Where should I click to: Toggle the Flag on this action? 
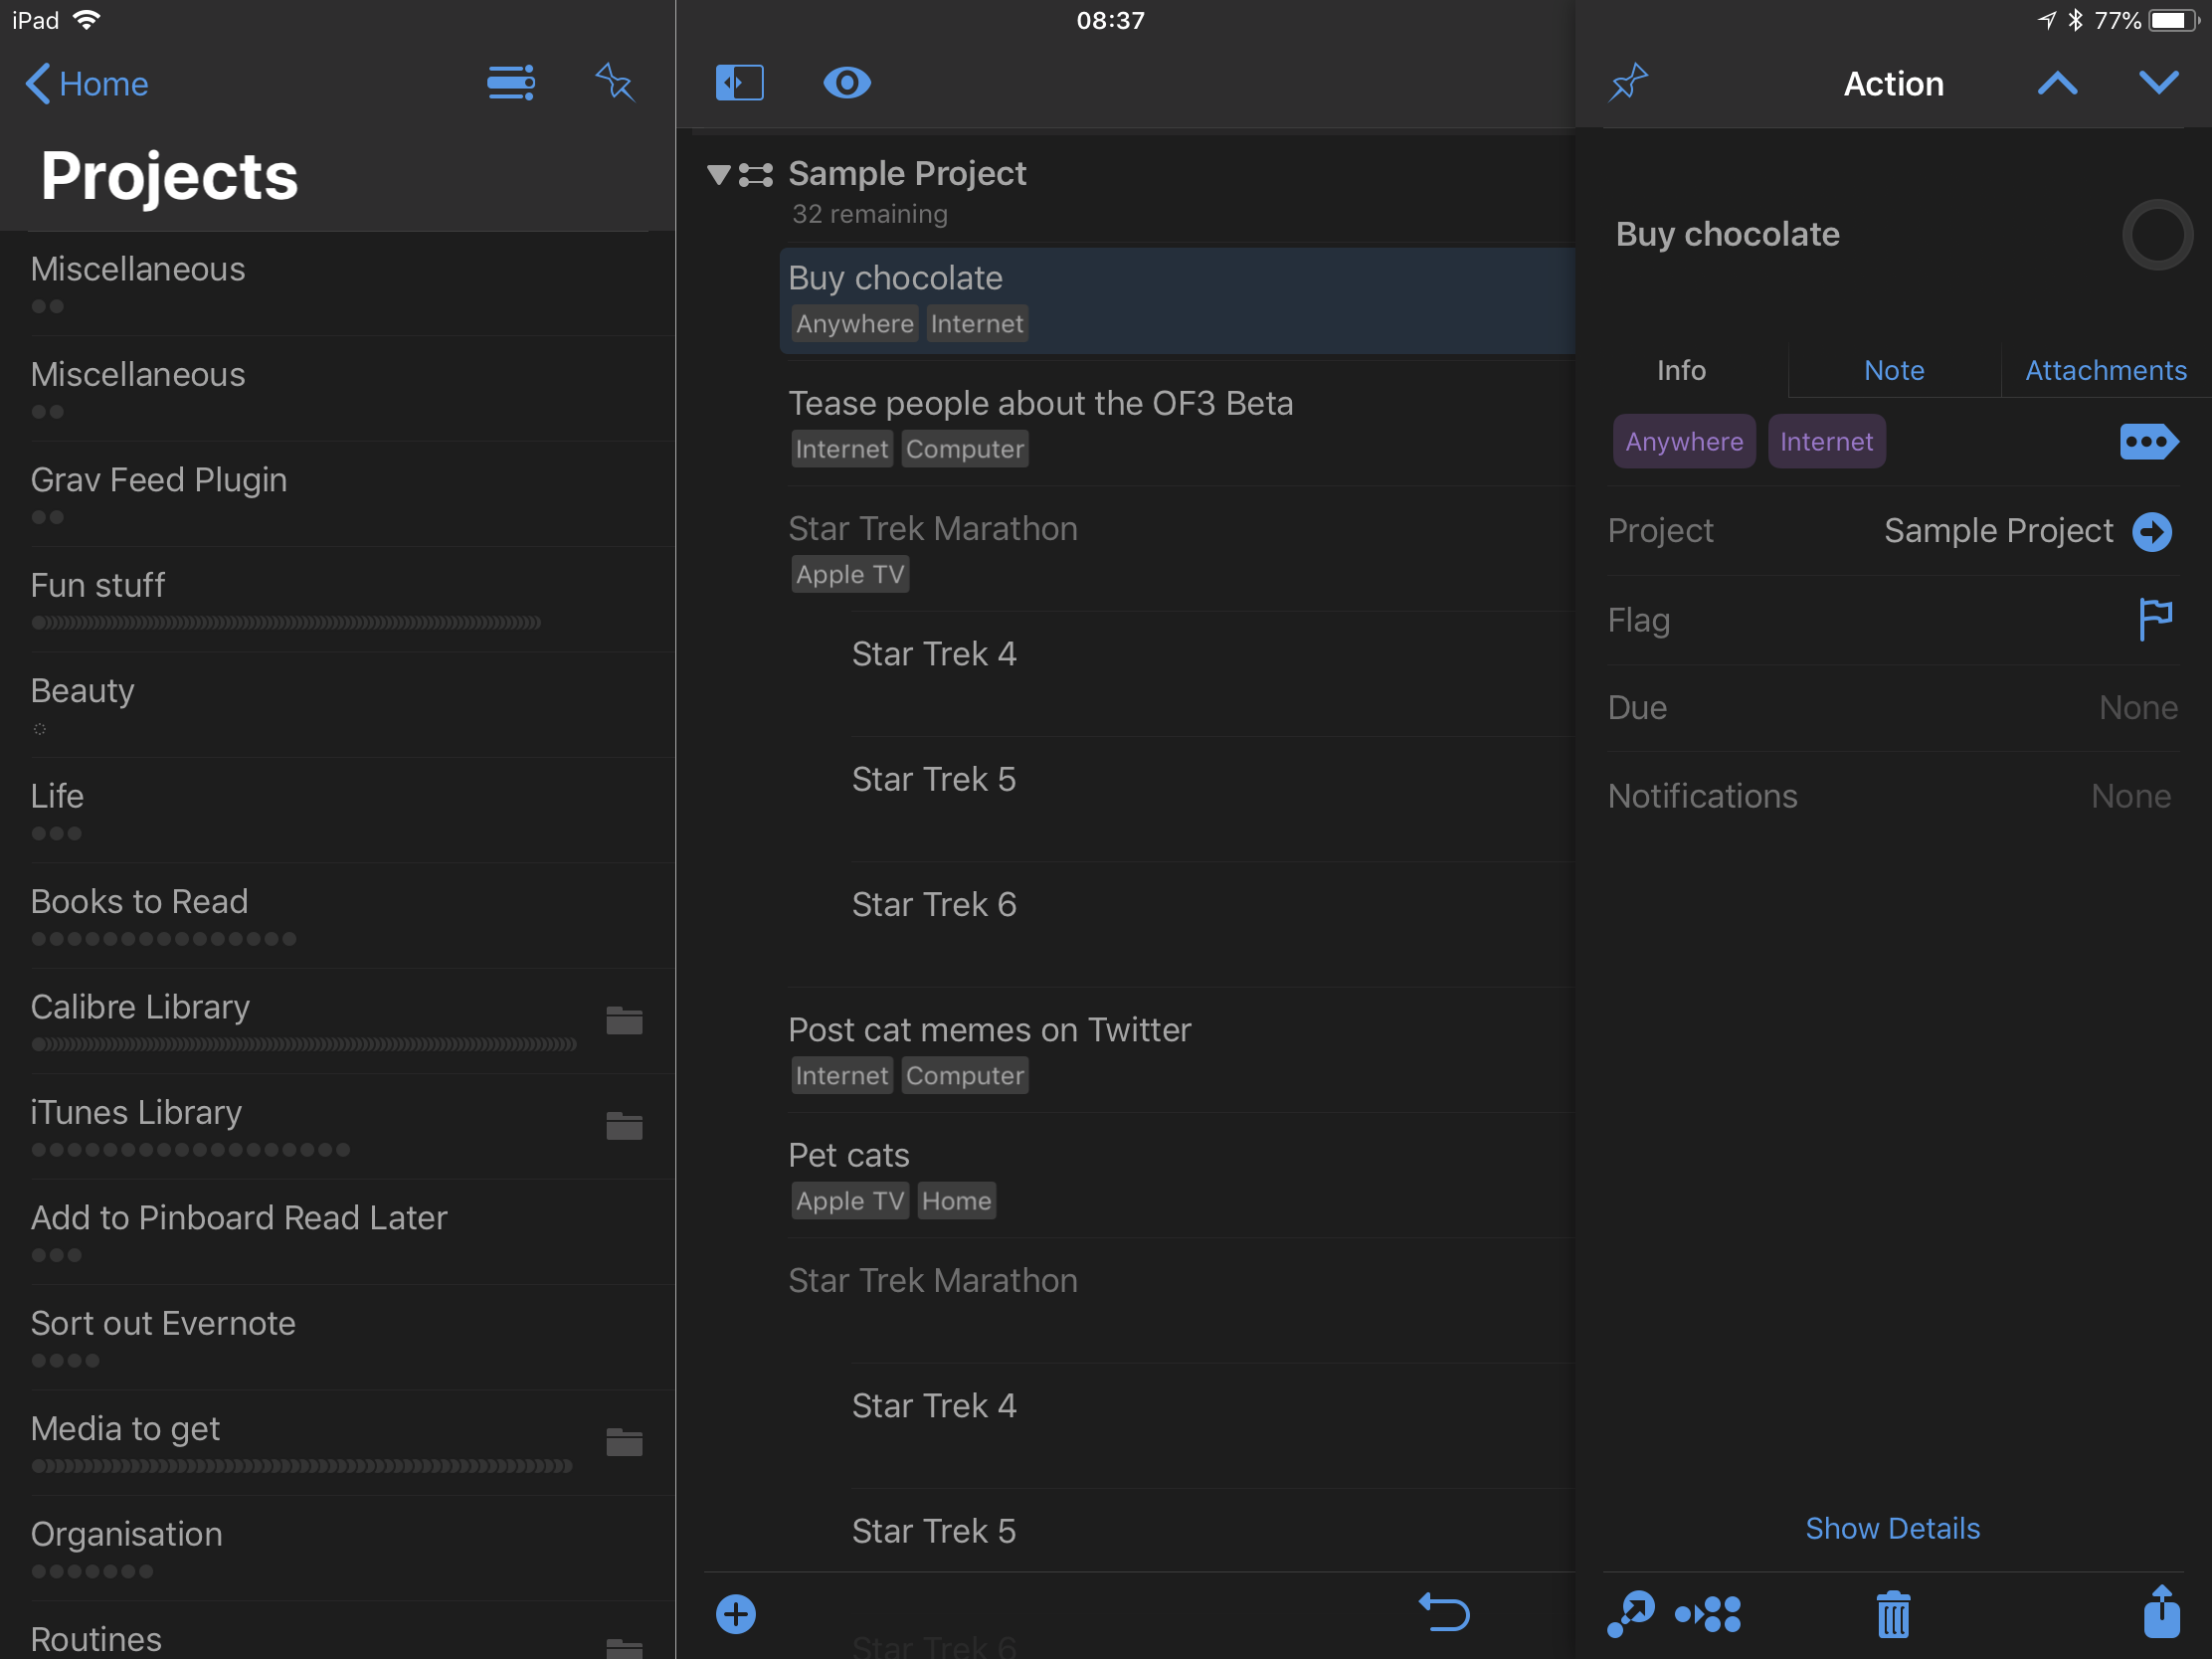pos(2154,619)
